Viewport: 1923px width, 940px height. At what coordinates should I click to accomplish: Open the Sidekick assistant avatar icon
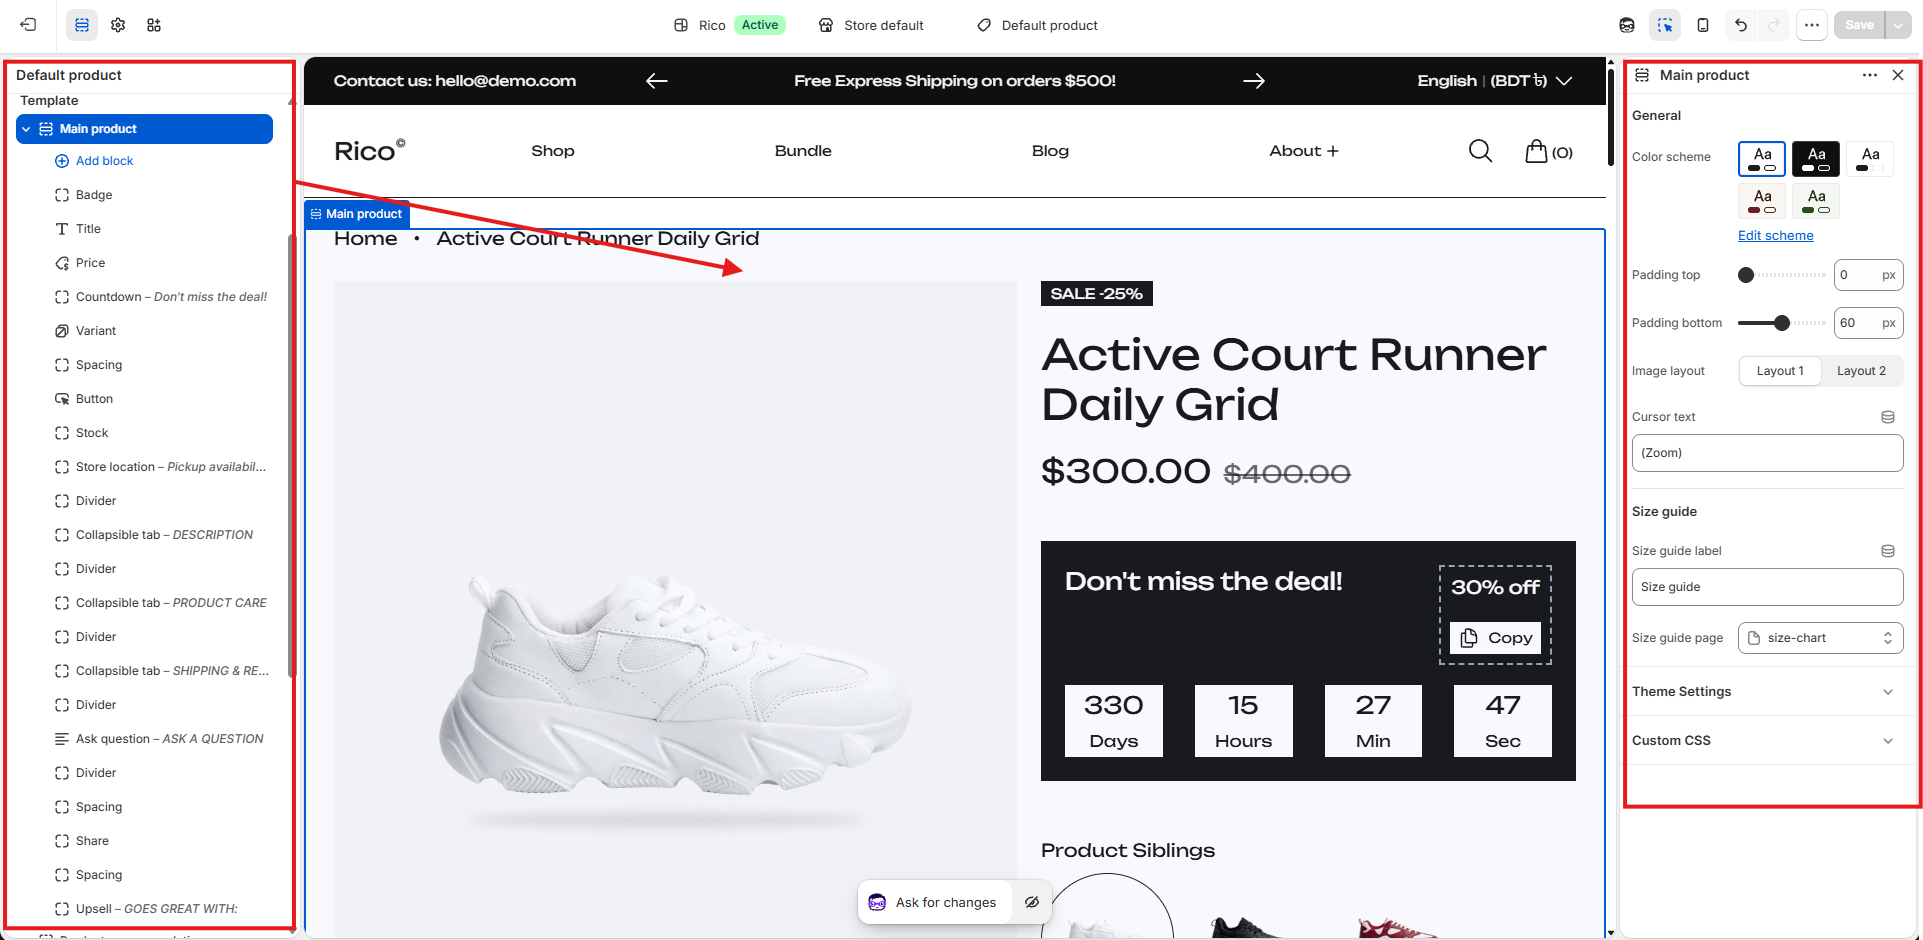[1627, 25]
